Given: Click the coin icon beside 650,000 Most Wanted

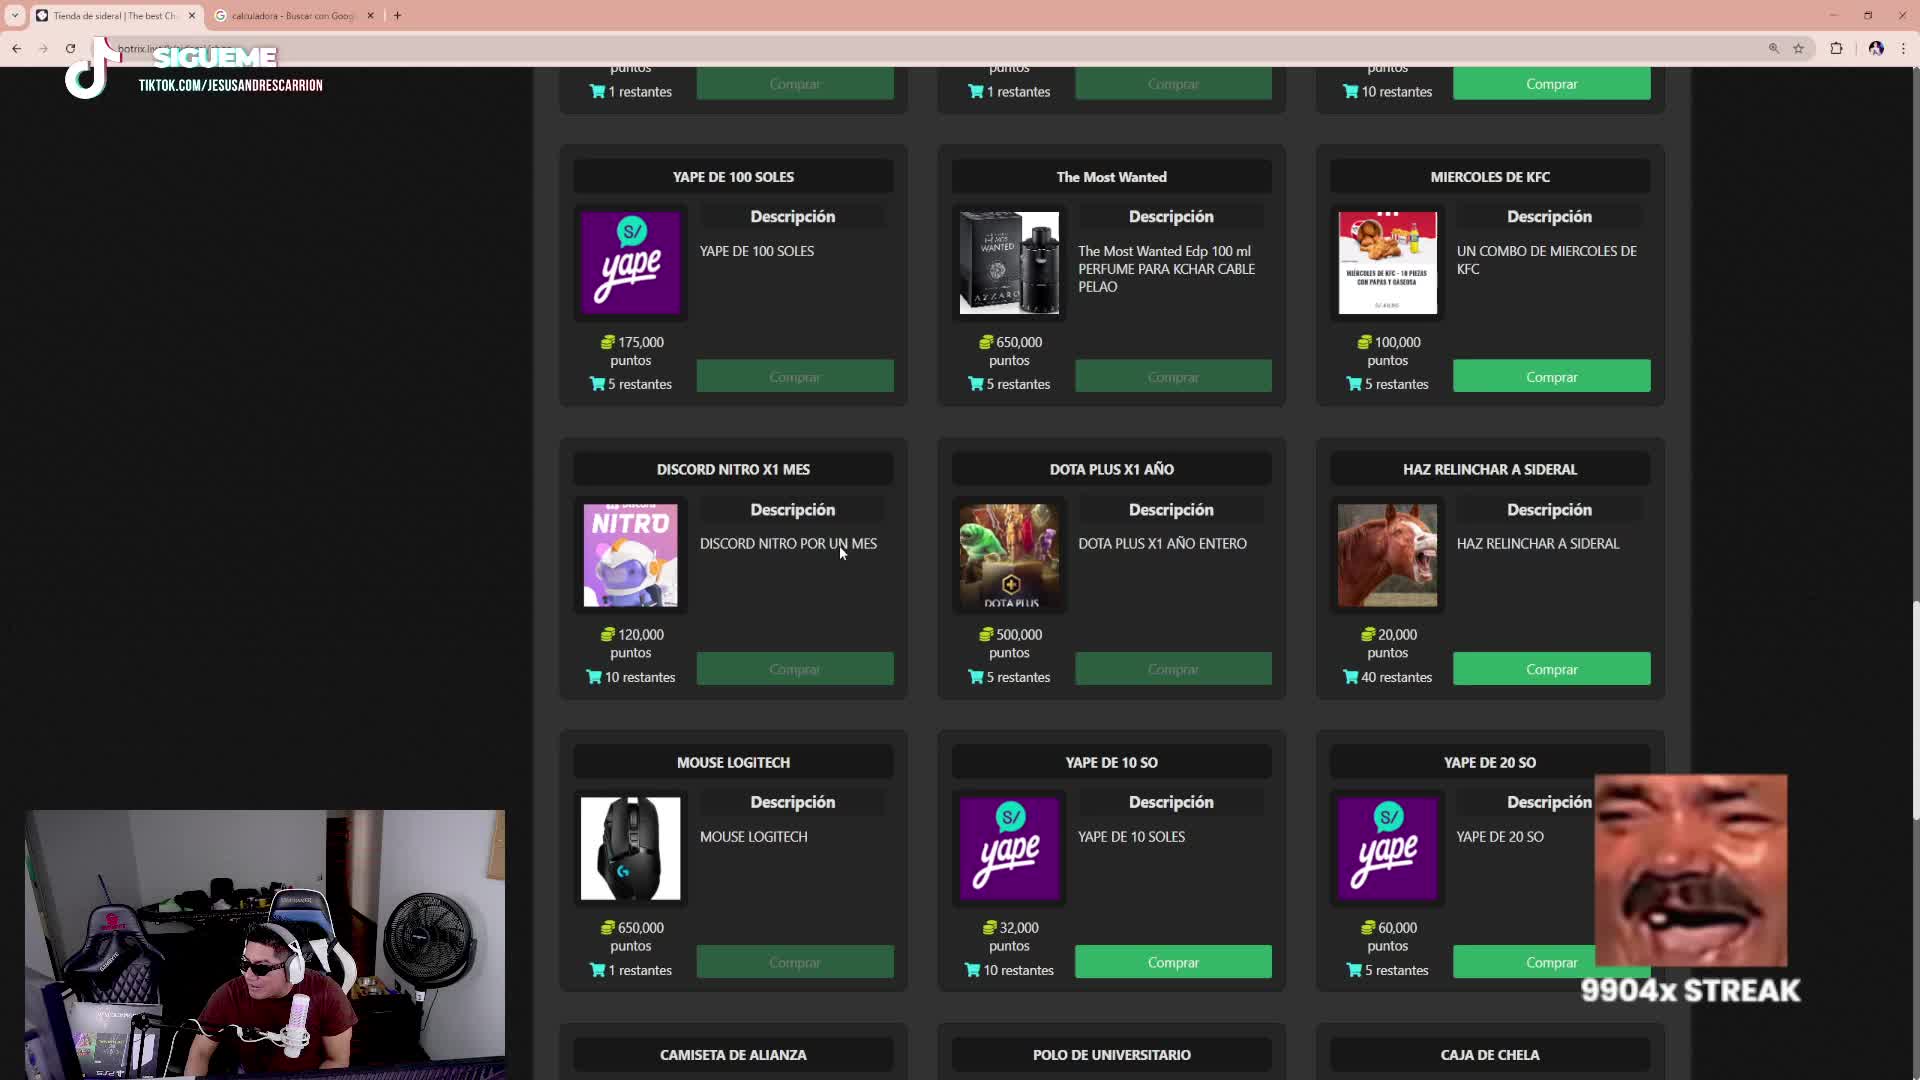Looking at the screenshot, I should 986,342.
